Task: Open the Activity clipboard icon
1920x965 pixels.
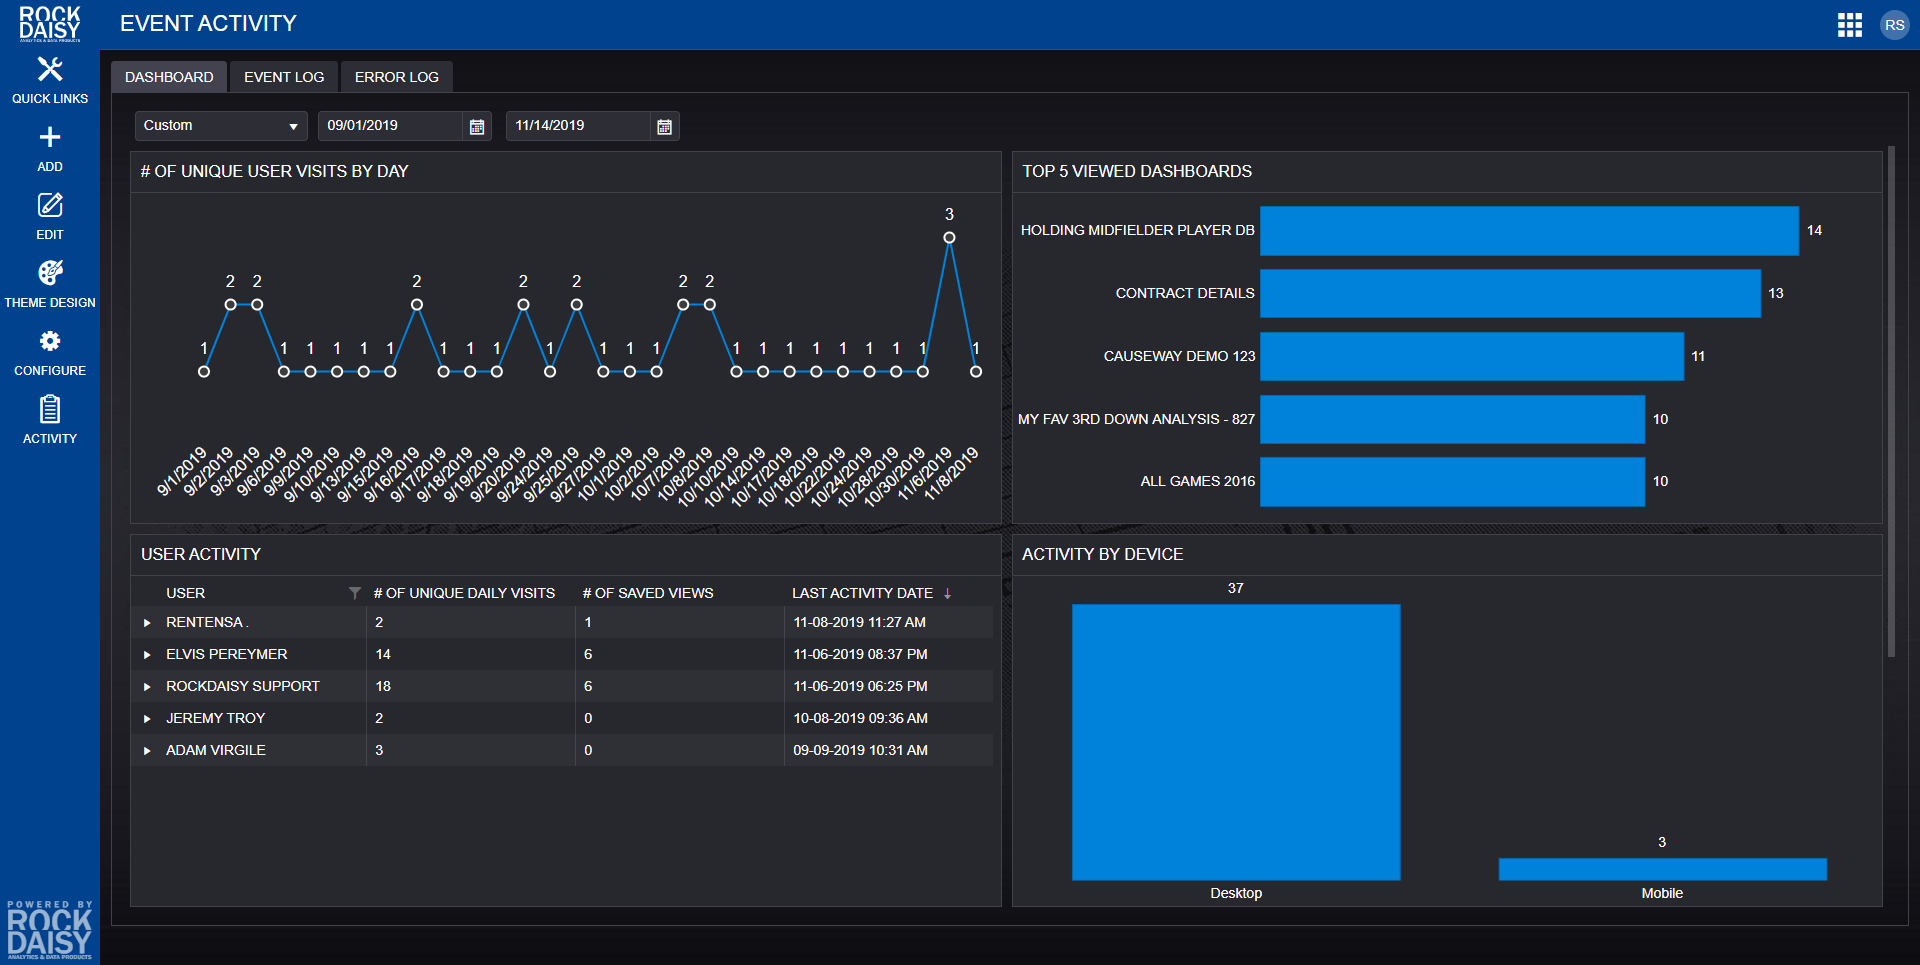Action: (50, 409)
